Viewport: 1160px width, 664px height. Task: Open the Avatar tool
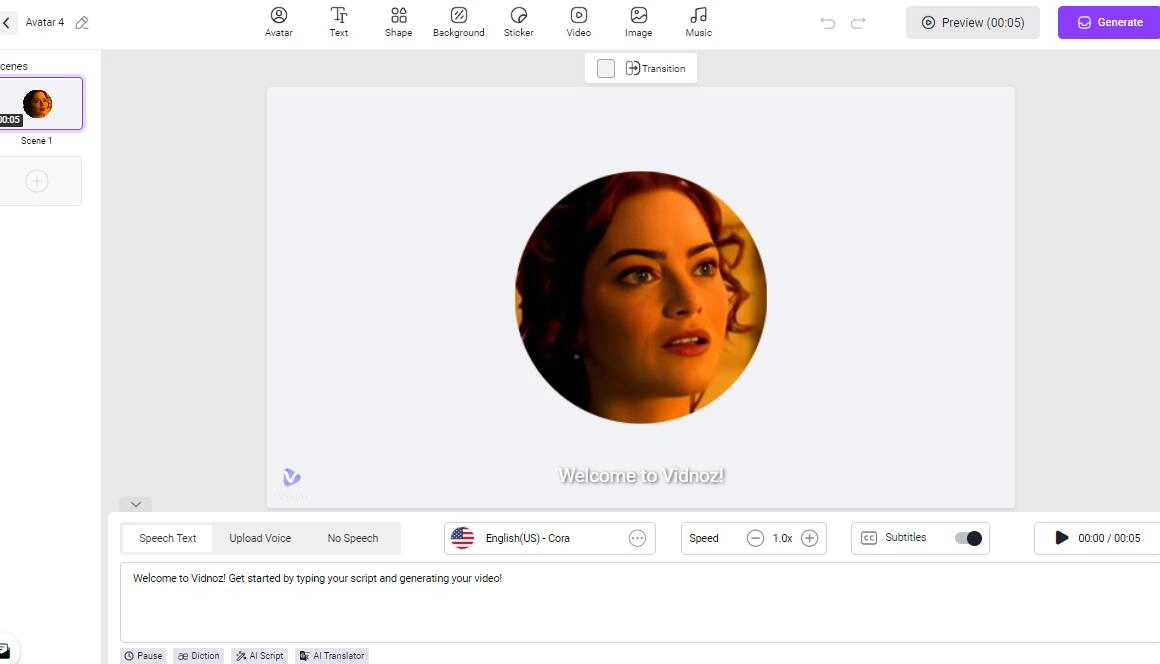(279, 22)
